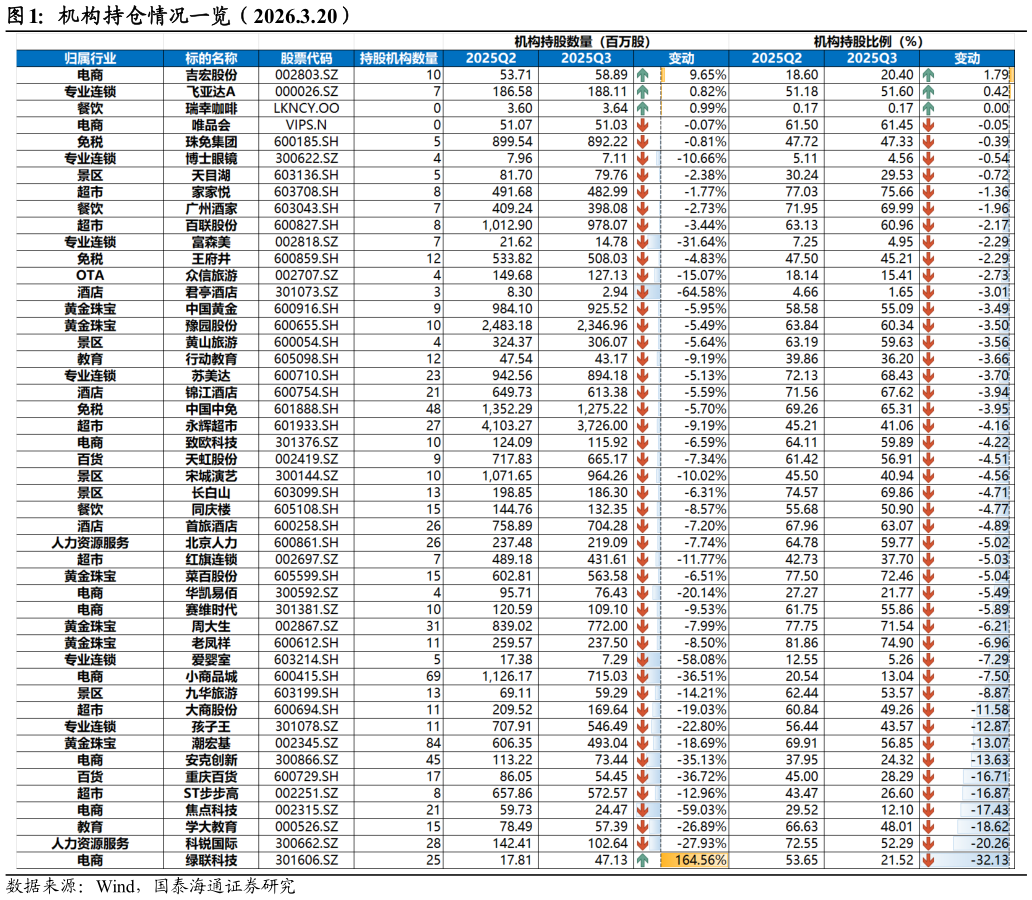The width and height of the screenshot is (1032, 900).
Task: Click the source note 数据来源：Wind，国泰海通证券研究
Action: pyautogui.click(x=151, y=886)
